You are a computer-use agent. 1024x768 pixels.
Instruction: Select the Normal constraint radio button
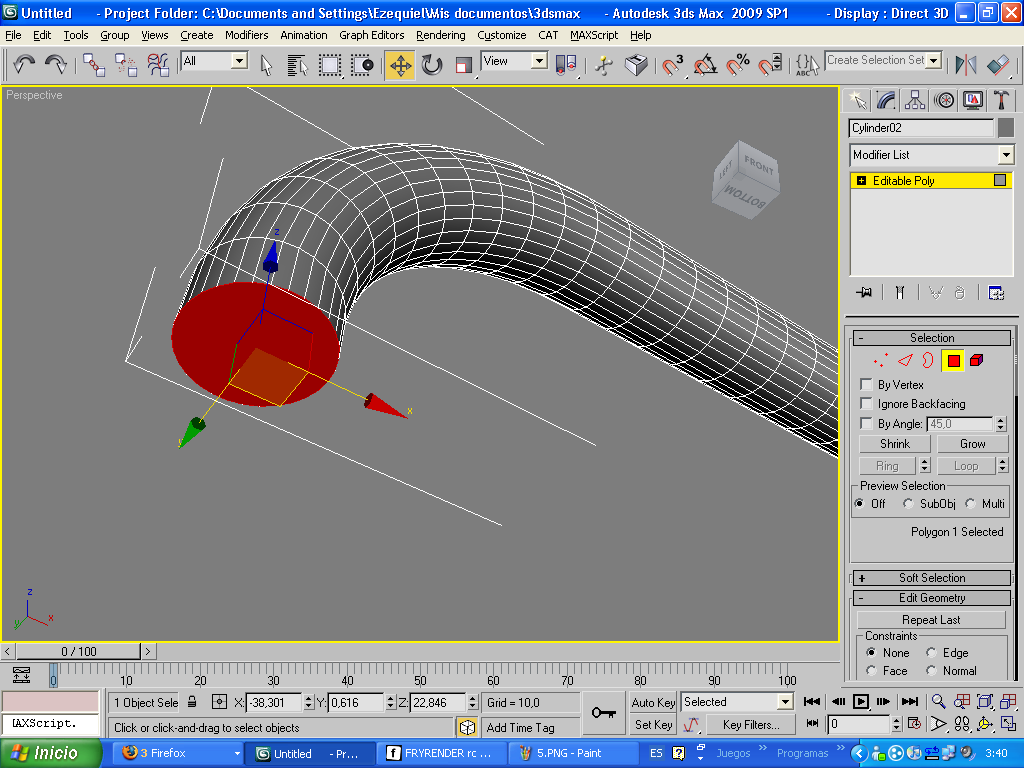pos(931,671)
